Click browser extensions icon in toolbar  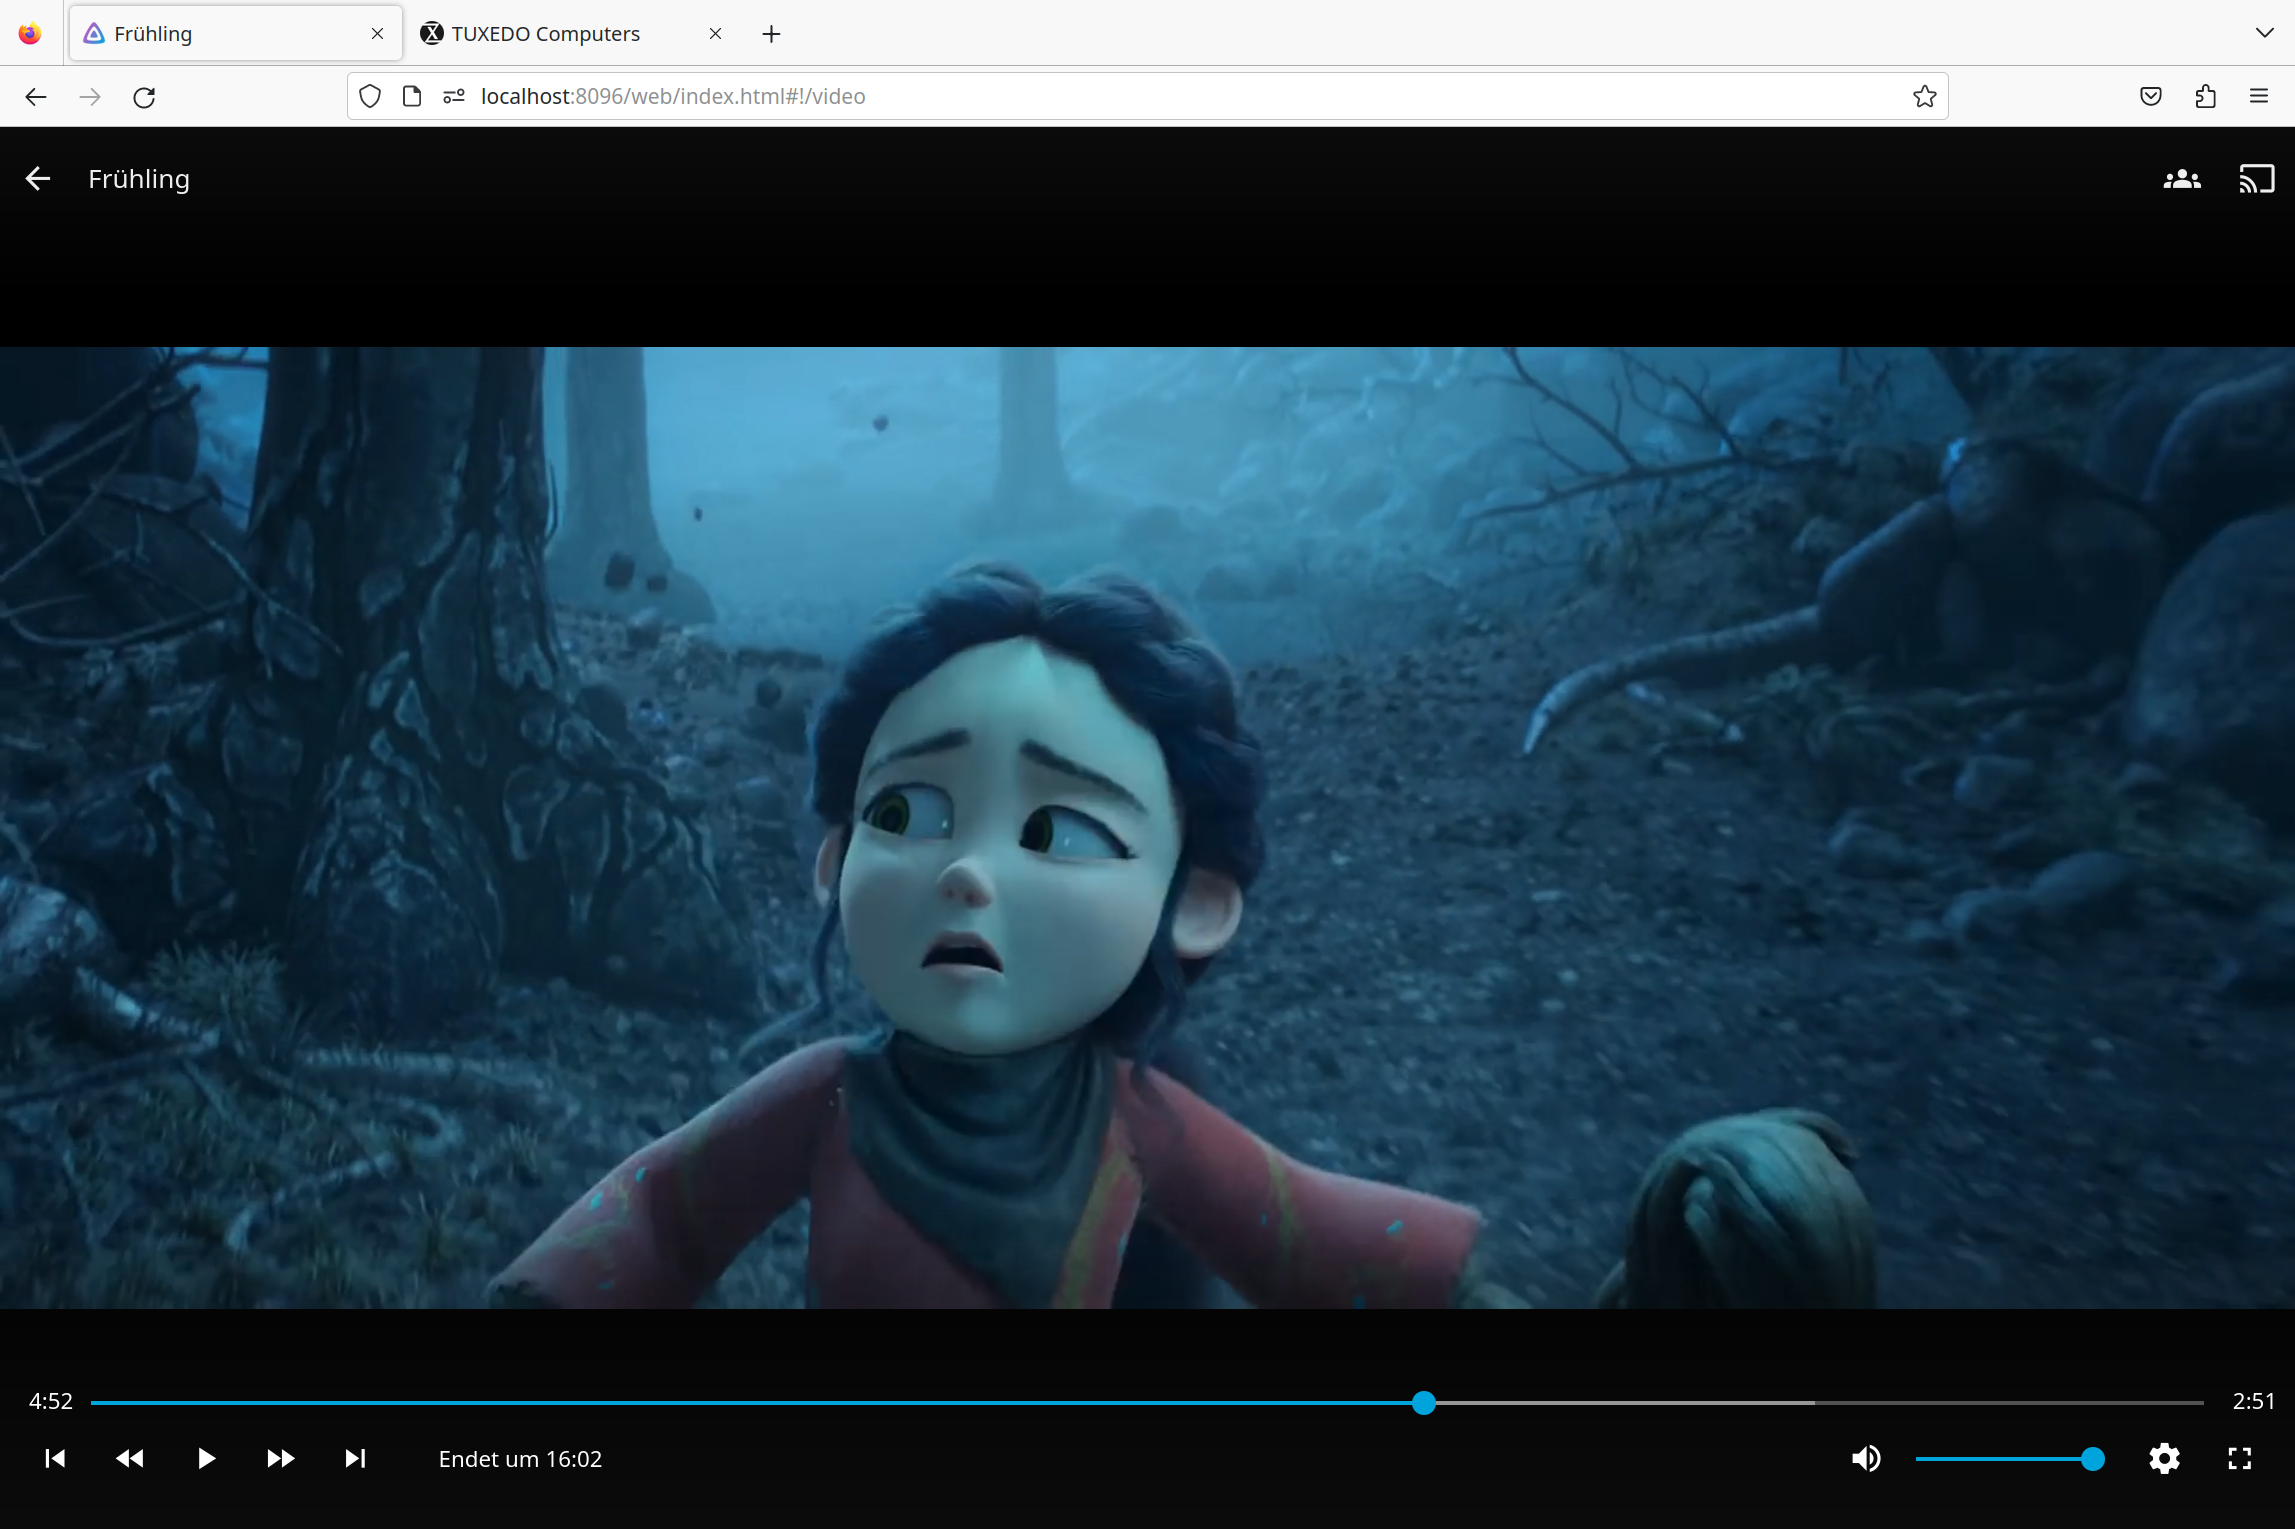coord(2206,97)
